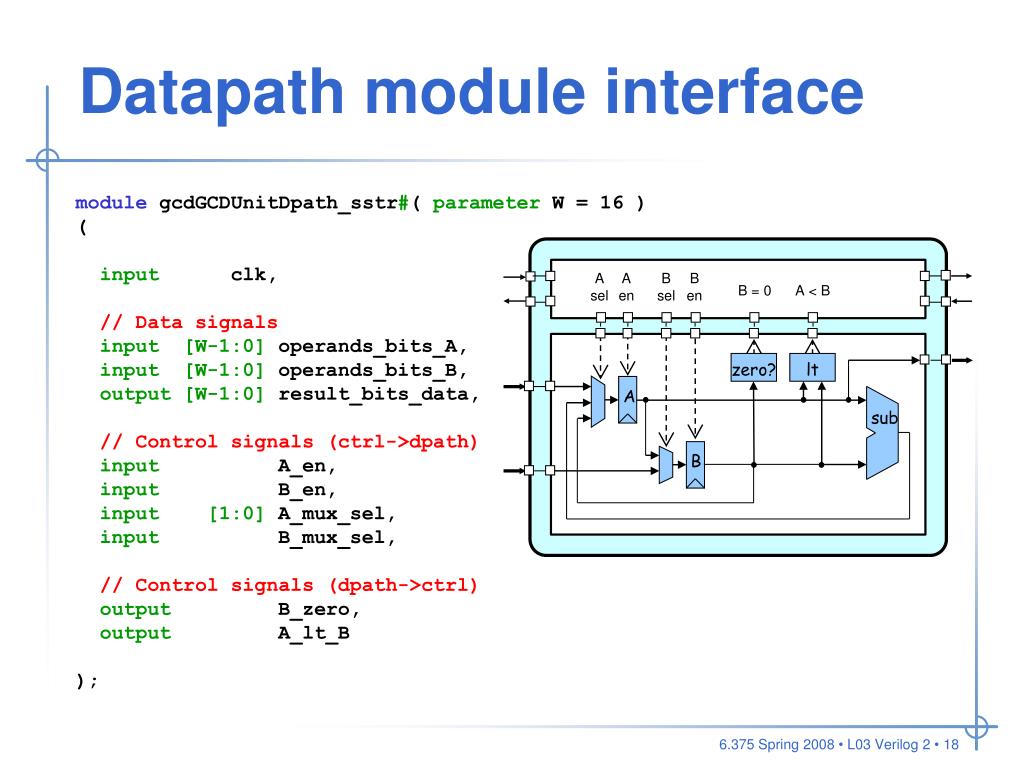
Task: Select the B register block
Action: pyautogui.click(x=695, y=462)
